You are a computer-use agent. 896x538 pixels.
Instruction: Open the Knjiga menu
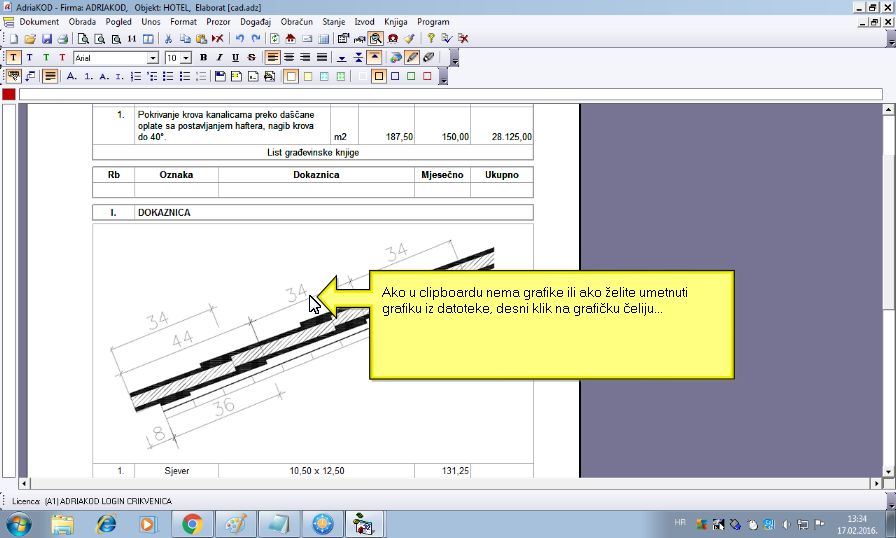tap(395, 22)
